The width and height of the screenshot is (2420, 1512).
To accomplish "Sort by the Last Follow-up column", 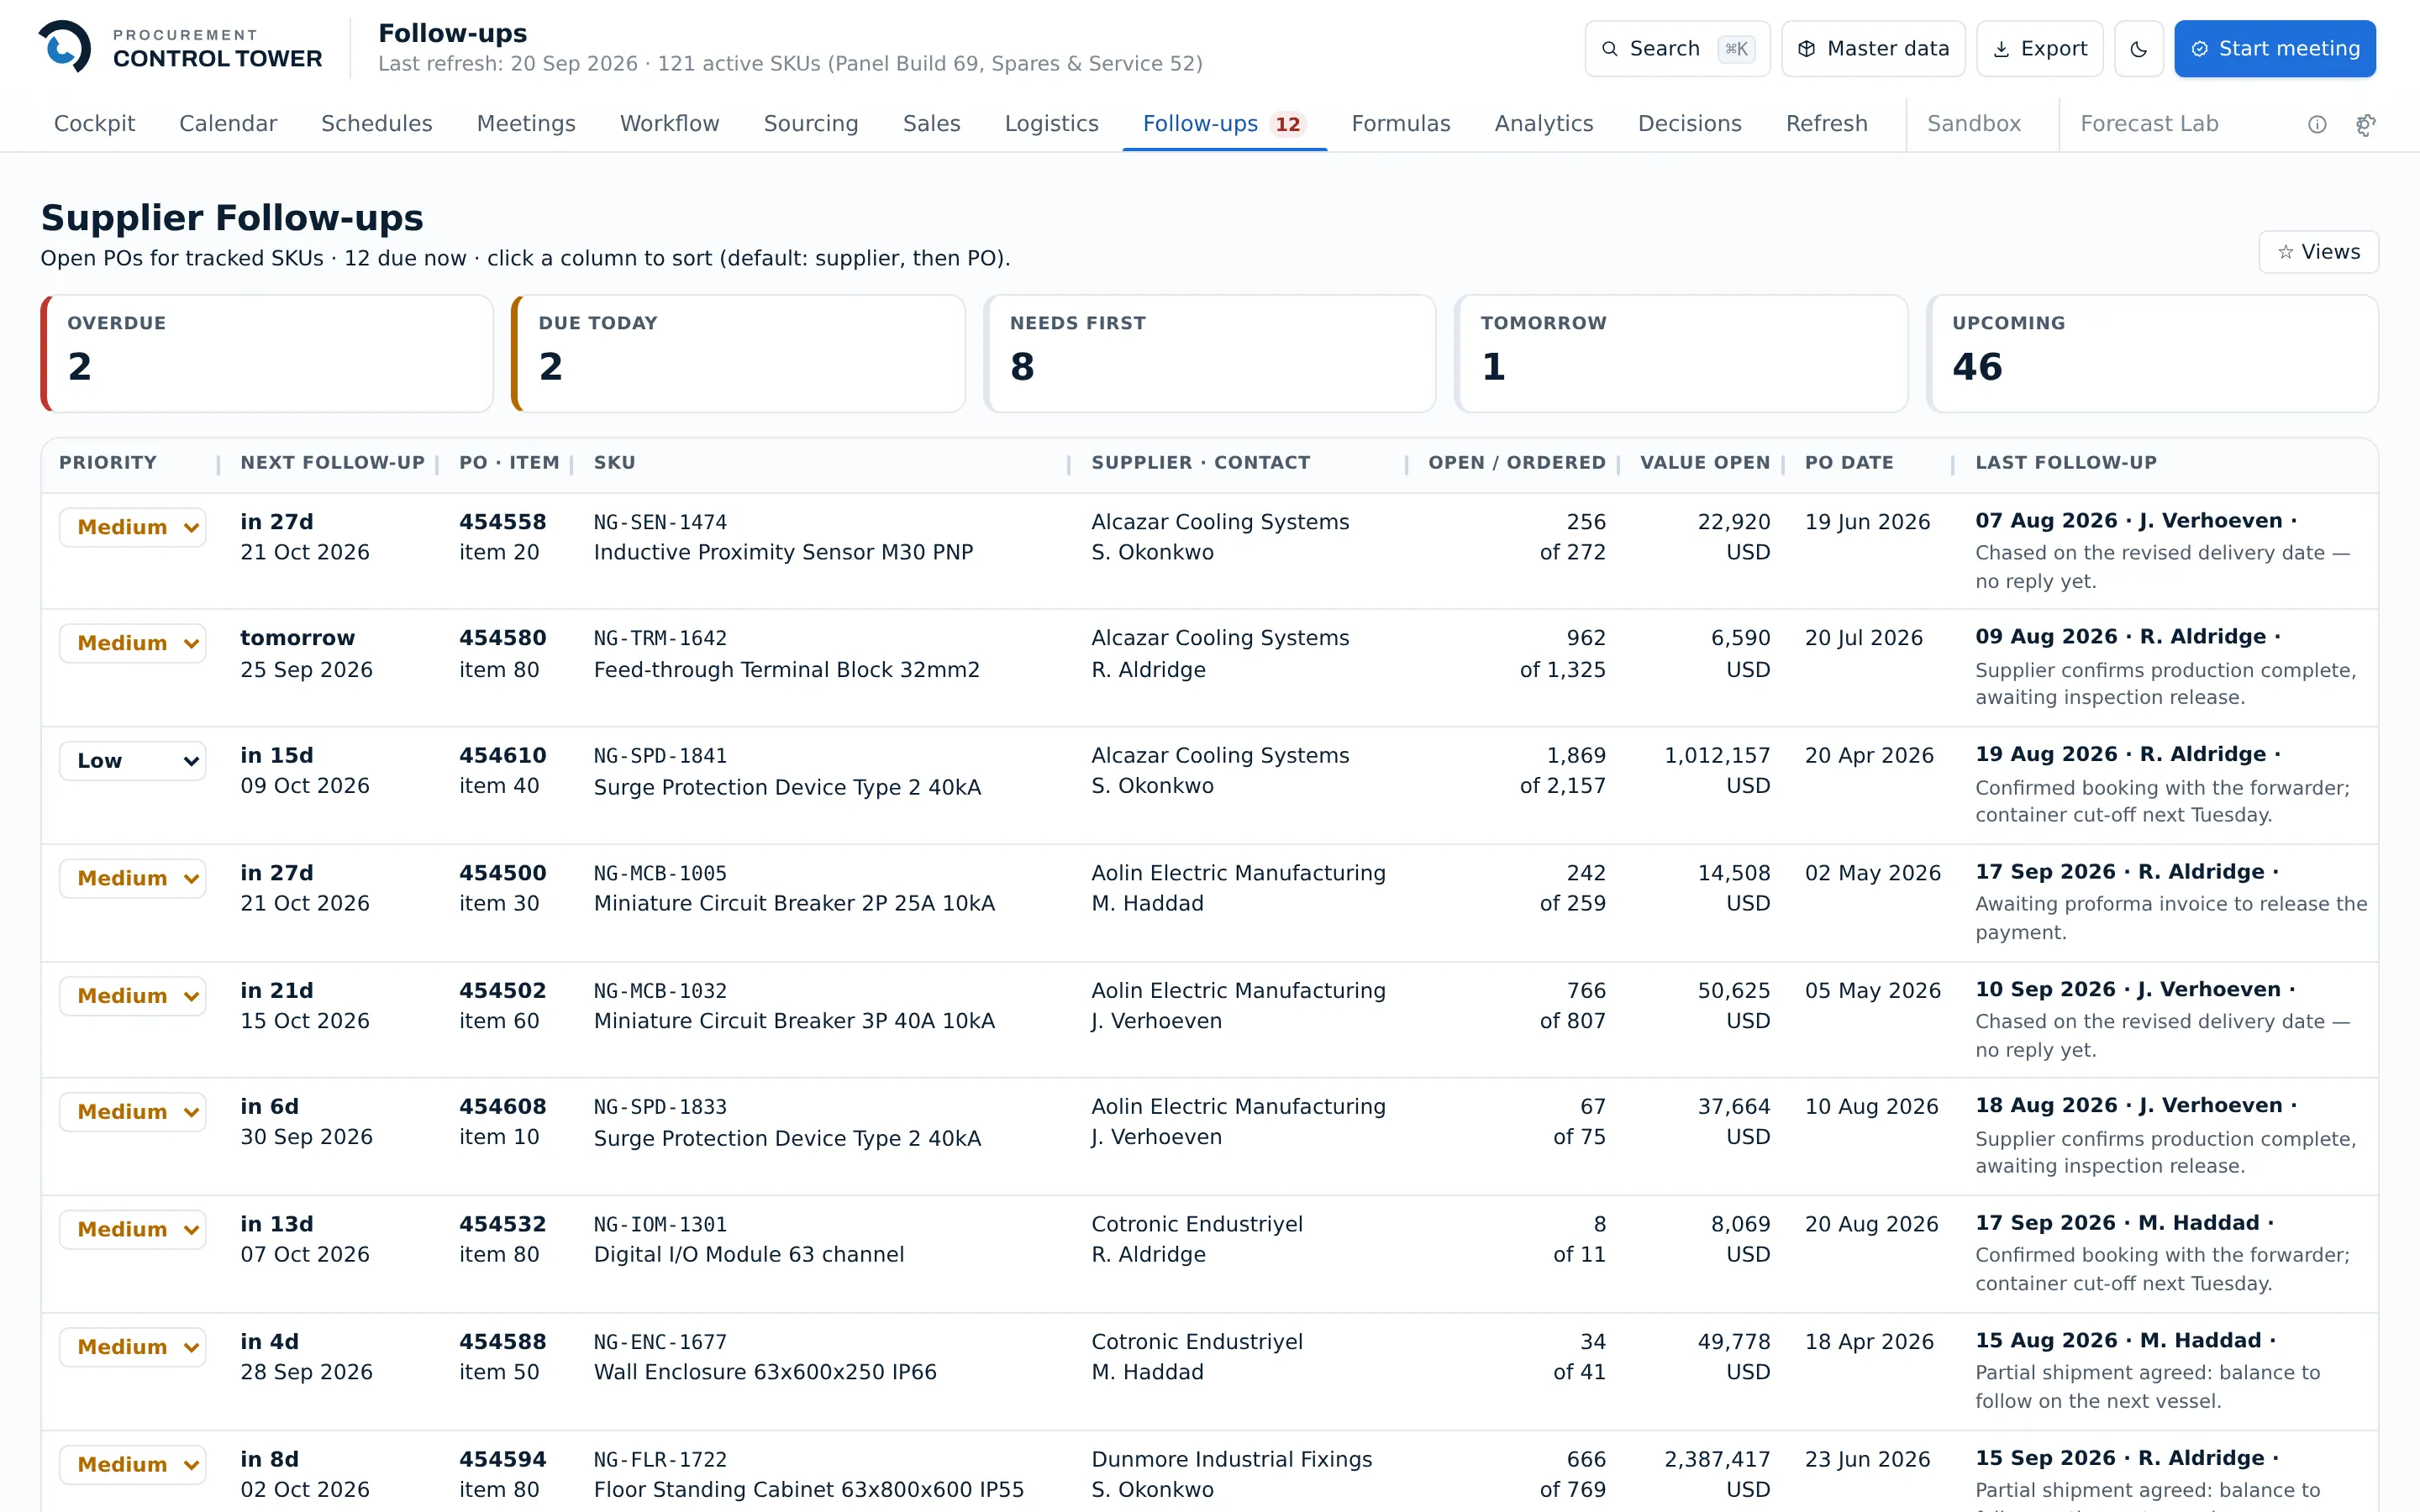I will pyautogui.click(x=2066, y=463).
